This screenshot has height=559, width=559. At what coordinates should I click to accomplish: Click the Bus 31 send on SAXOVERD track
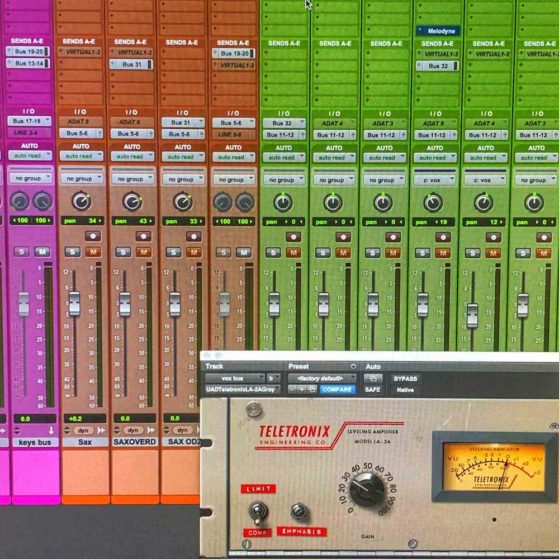point(131,65)
